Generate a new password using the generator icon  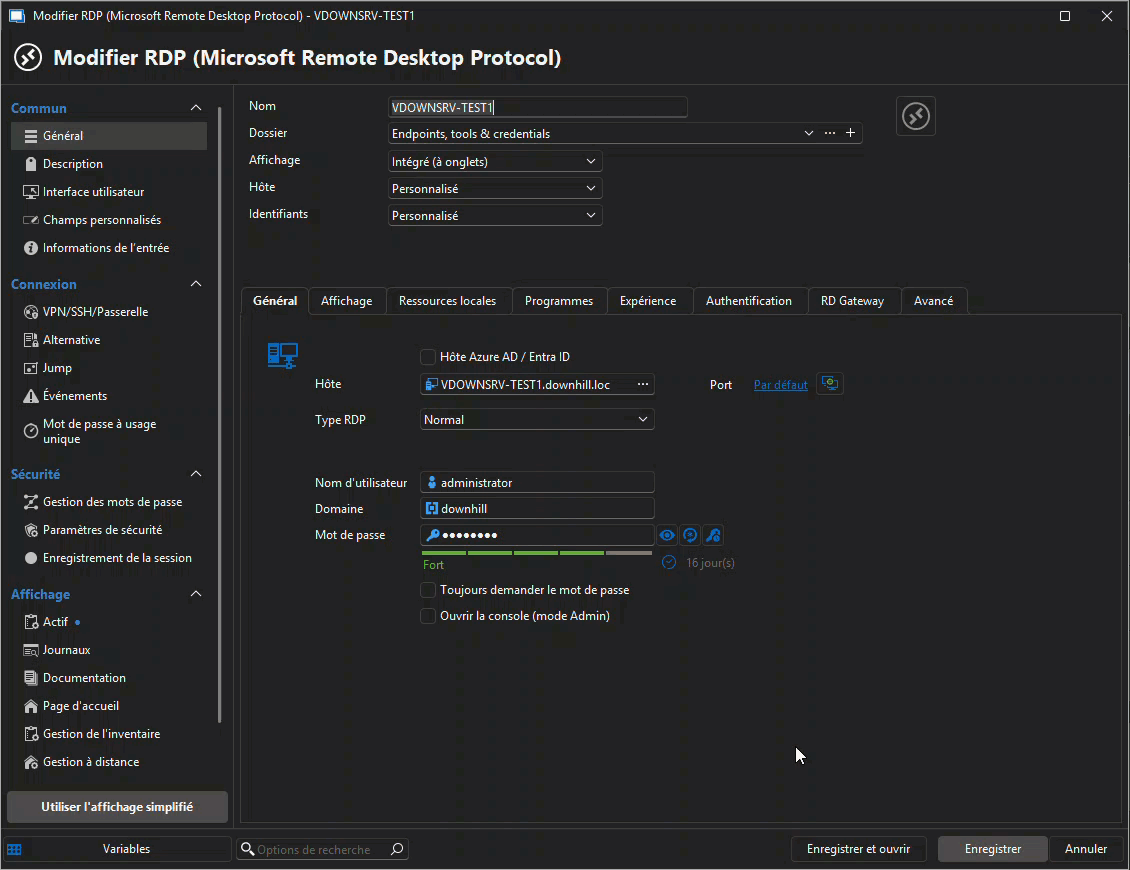(690, 535)
